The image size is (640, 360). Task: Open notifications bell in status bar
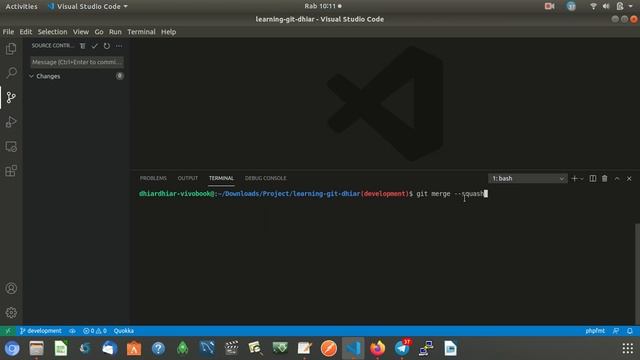pyautogui.click(x=630, y=331)
